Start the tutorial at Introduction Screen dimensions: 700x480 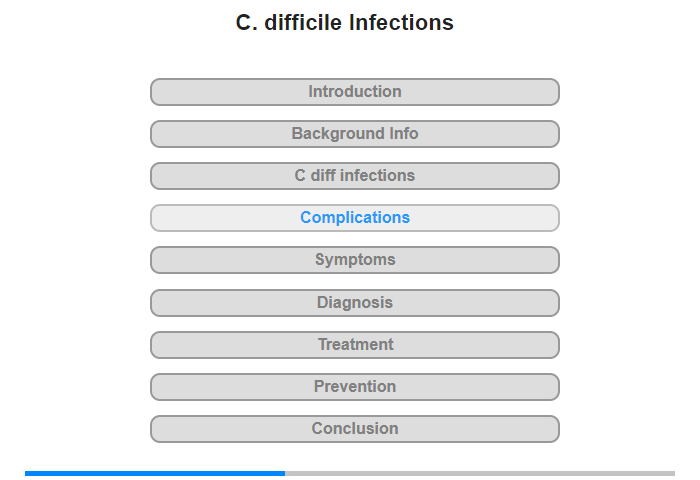pyautogui.click(x=354, y=92)
